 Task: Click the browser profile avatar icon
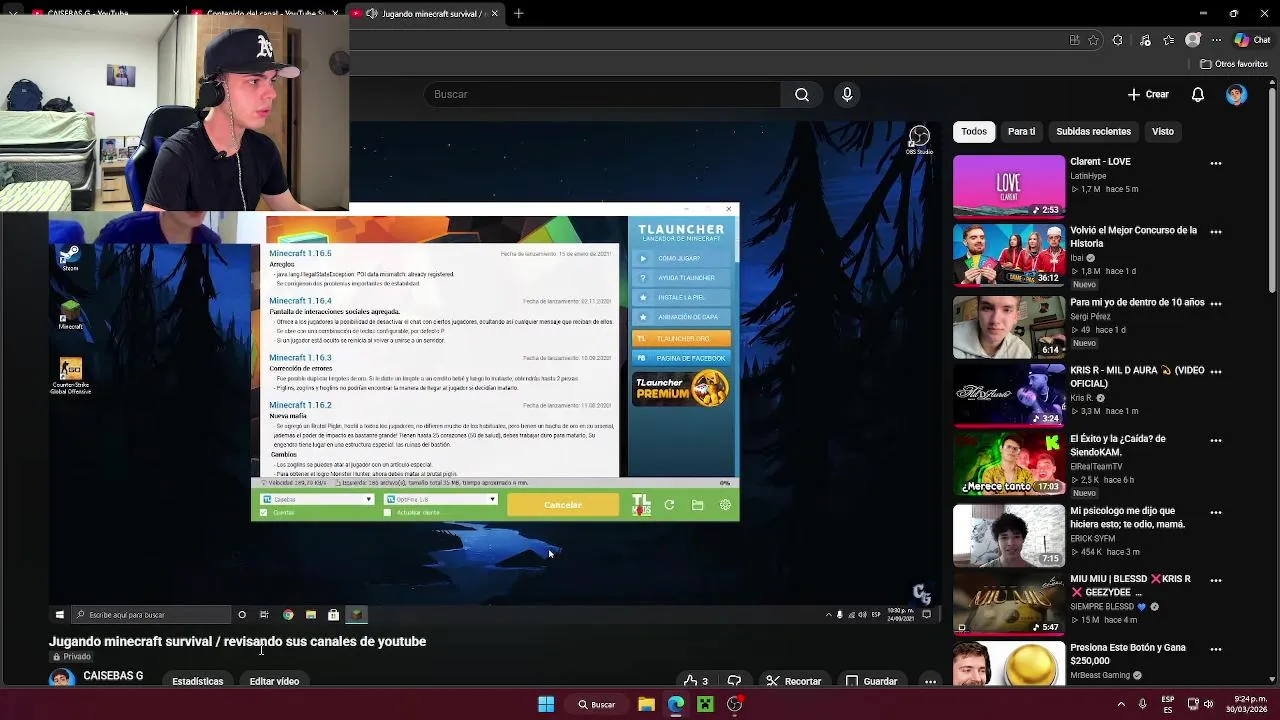pyautogui.click(x=1193, y=40)
